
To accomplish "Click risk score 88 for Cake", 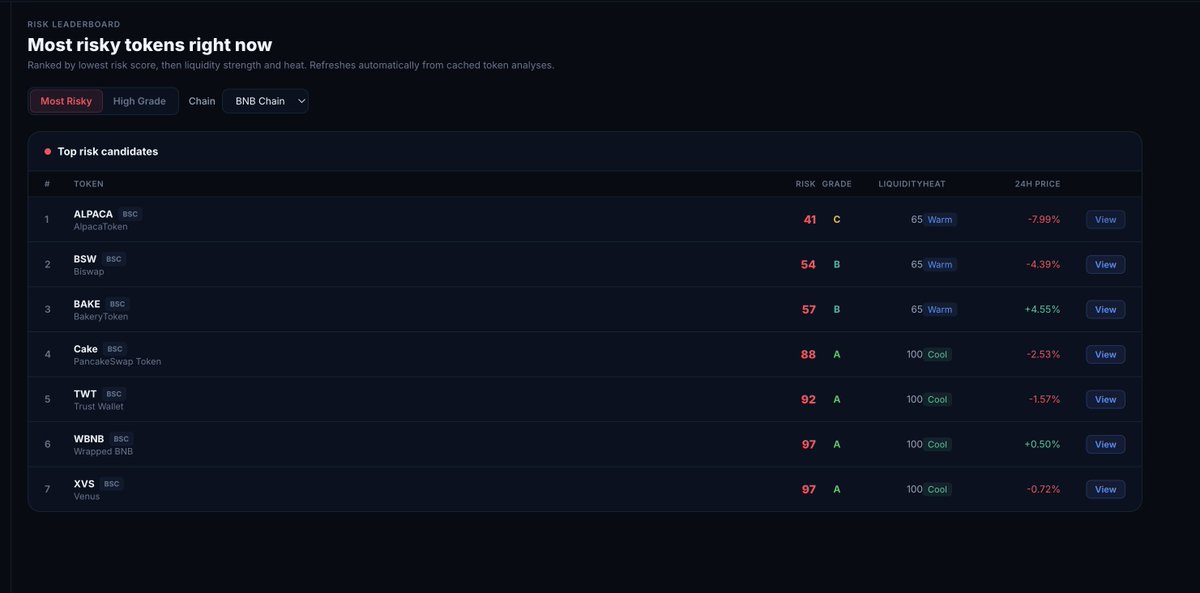I will [808, 355].
